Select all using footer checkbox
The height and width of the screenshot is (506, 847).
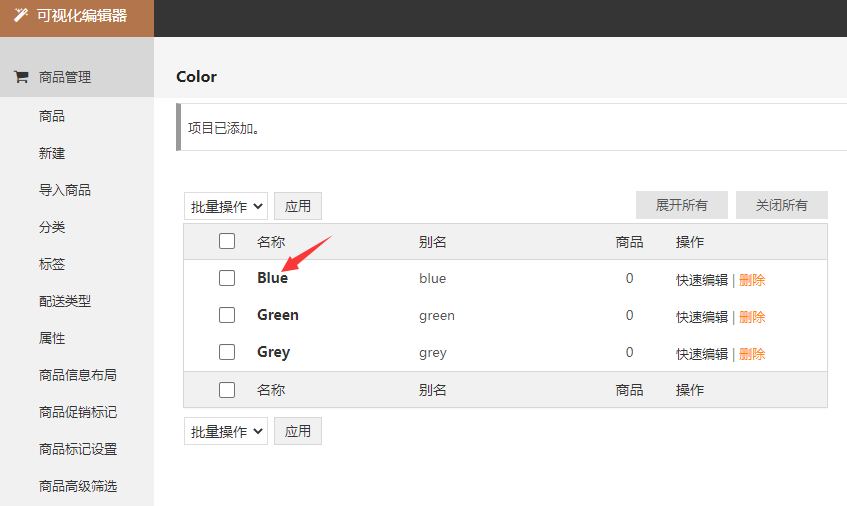(x=227, y=389)
